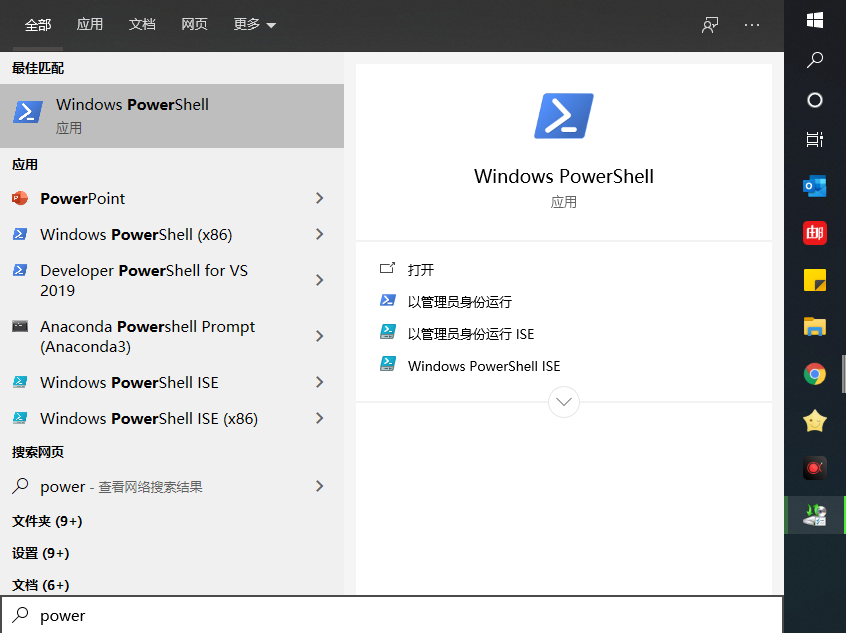Viewport: 846px width, 633px height.
Task: Expand Anaconda Powershell Prompt arrow
Action: [x=319, y=336]
